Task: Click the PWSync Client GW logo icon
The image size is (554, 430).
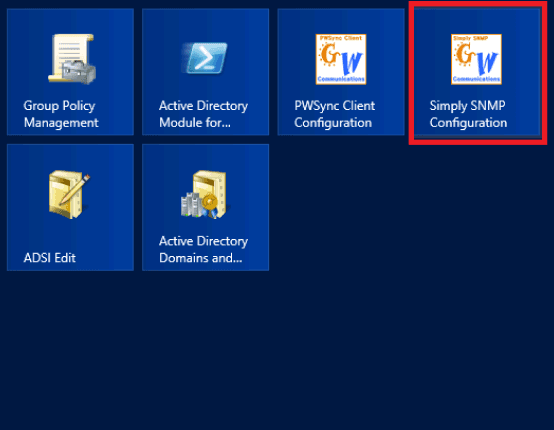Action: point(341,59)
